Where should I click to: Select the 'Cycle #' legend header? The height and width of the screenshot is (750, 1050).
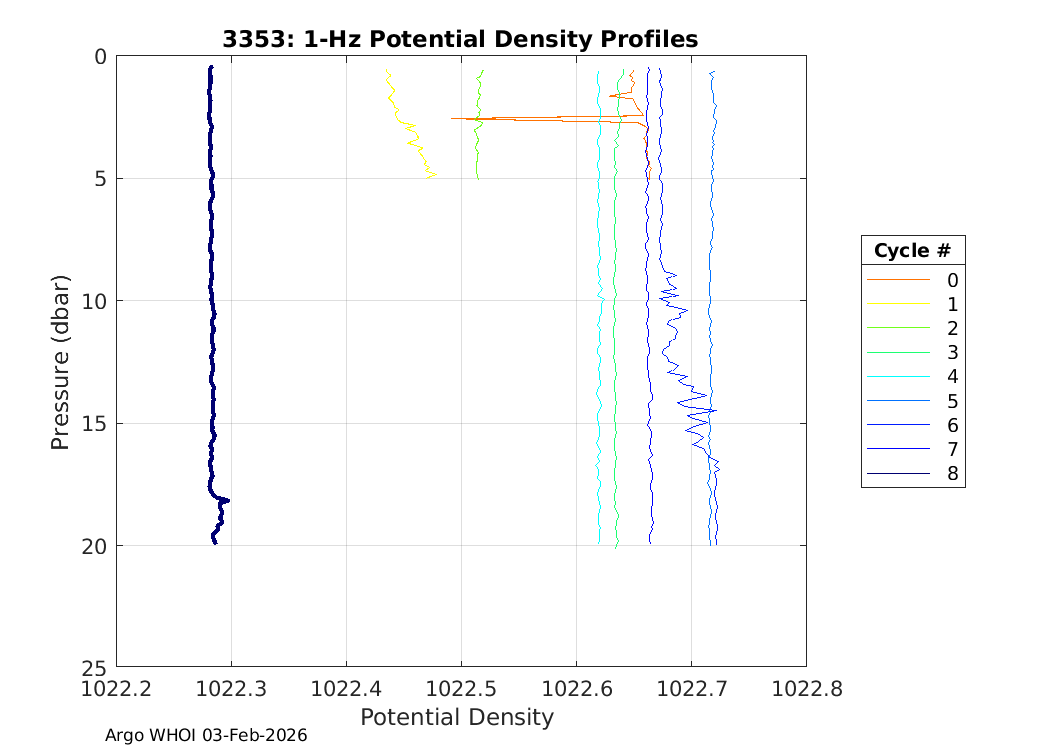pos(912,250)
